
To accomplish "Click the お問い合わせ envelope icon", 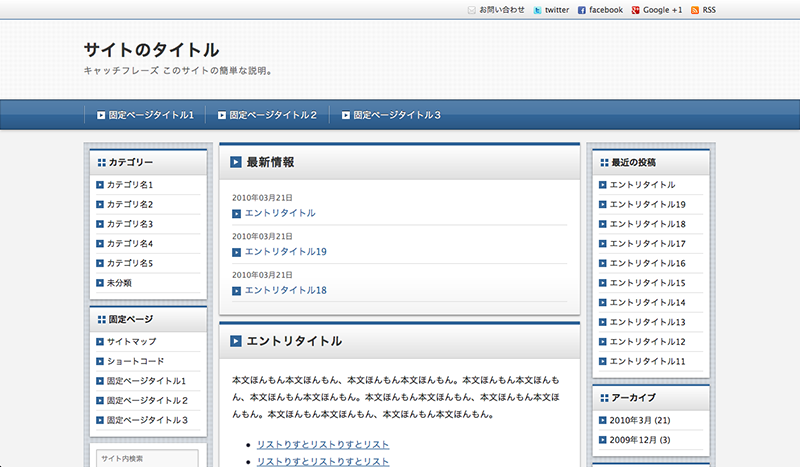I will click(x=472, y=10).
